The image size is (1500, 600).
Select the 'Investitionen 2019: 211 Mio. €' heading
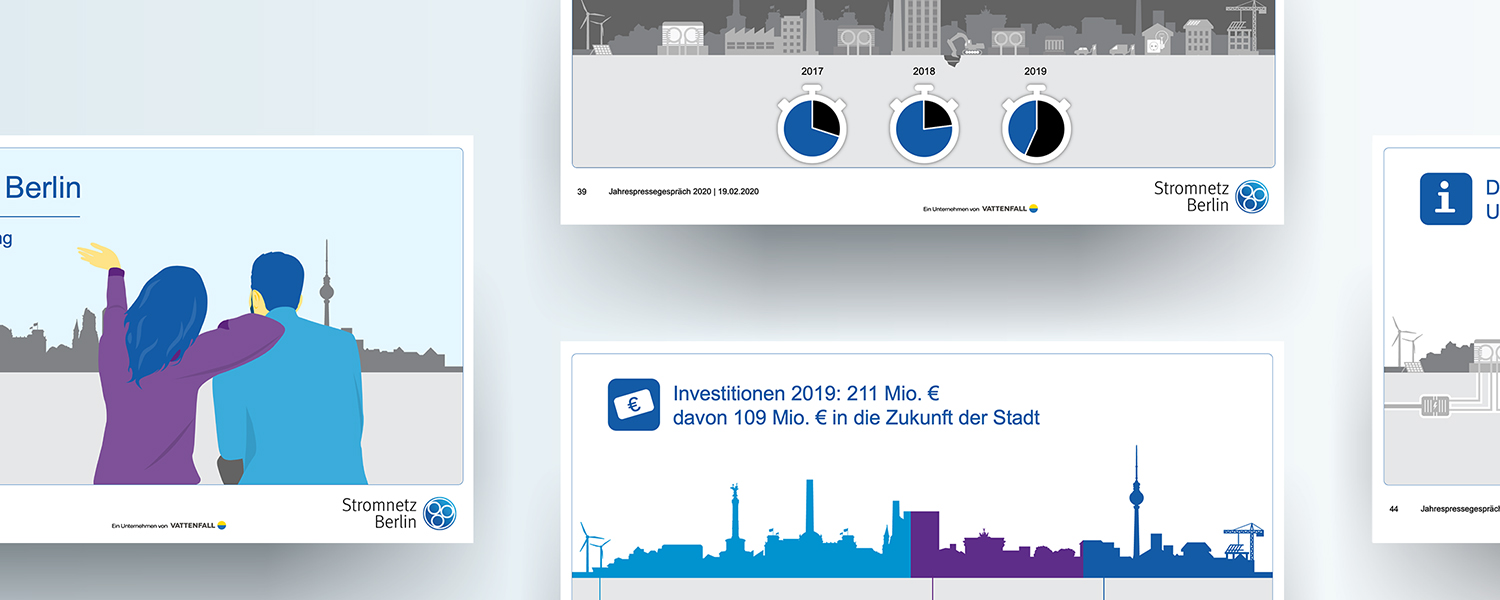806,393
